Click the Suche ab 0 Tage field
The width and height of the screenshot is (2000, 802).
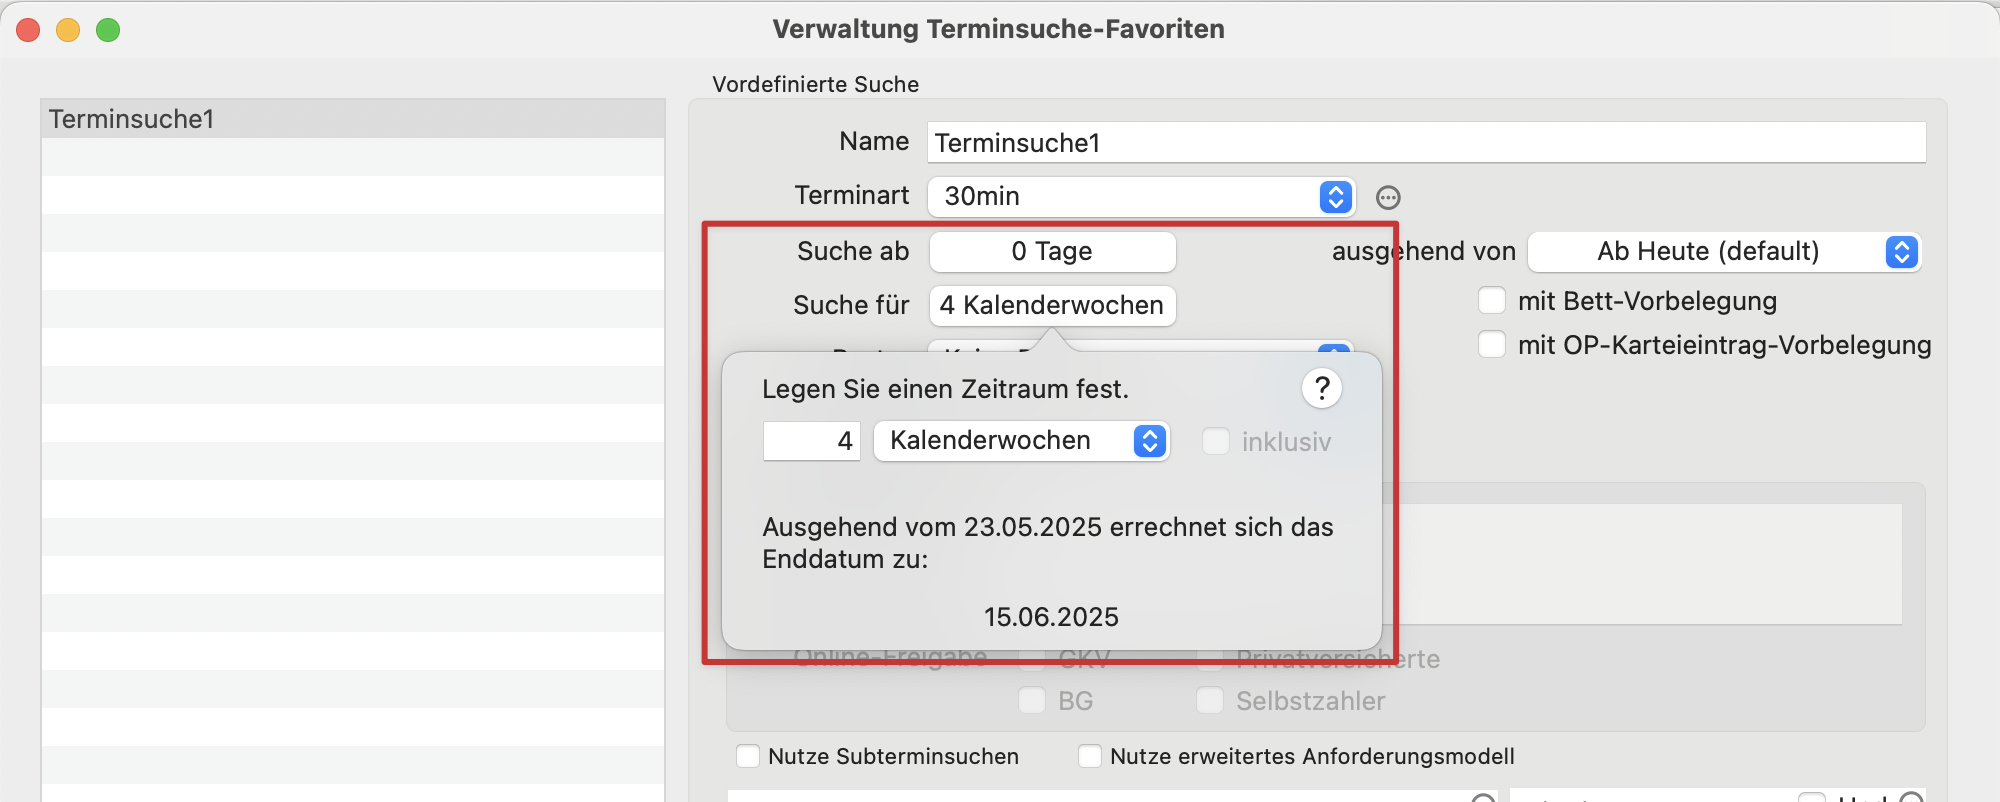click(1052, 251)
